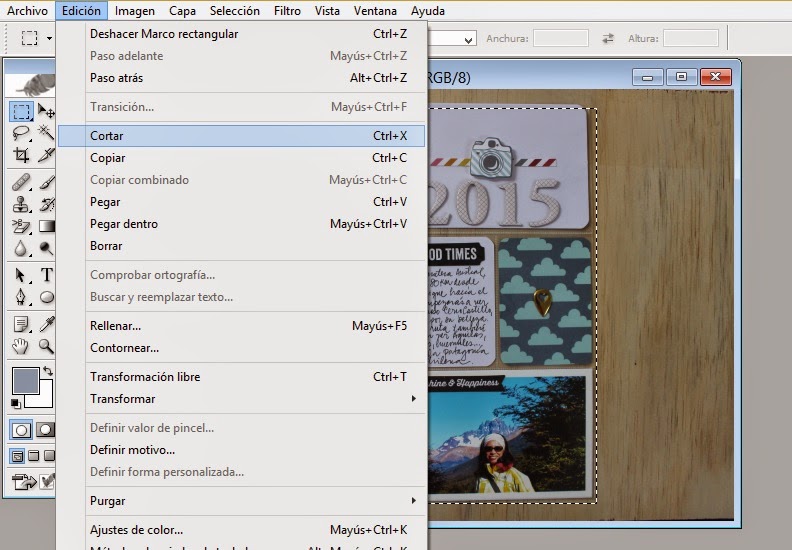Open the Ayuda menu
792x550 pixels.
pos(428,11)
